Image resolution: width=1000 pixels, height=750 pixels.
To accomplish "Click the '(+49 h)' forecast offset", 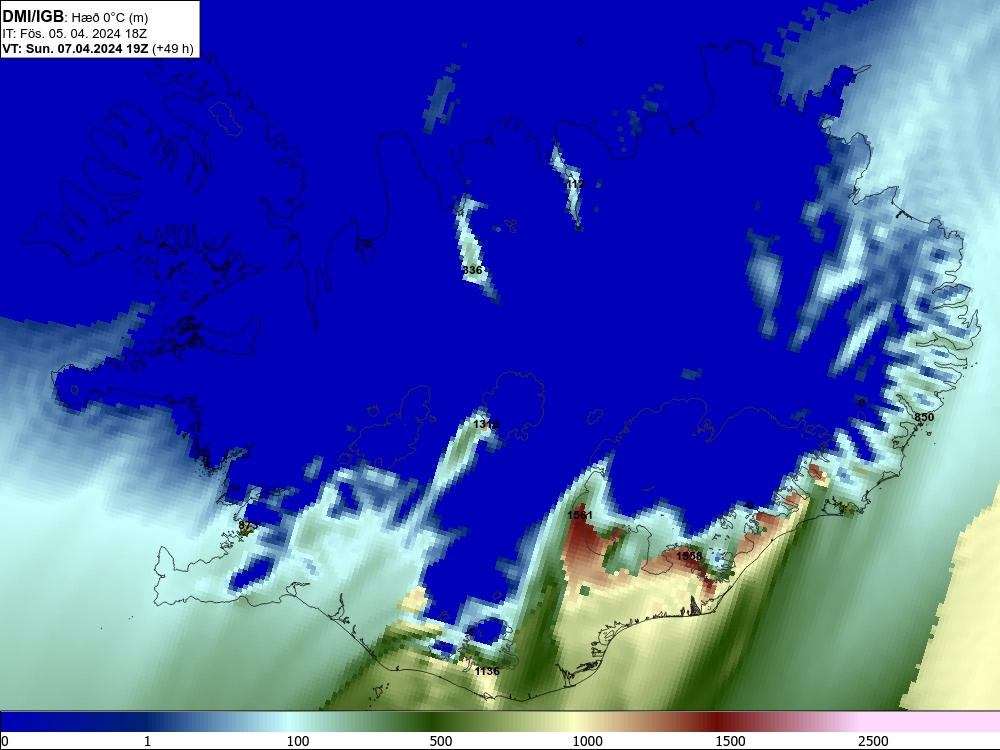I will tap(173, 48).
